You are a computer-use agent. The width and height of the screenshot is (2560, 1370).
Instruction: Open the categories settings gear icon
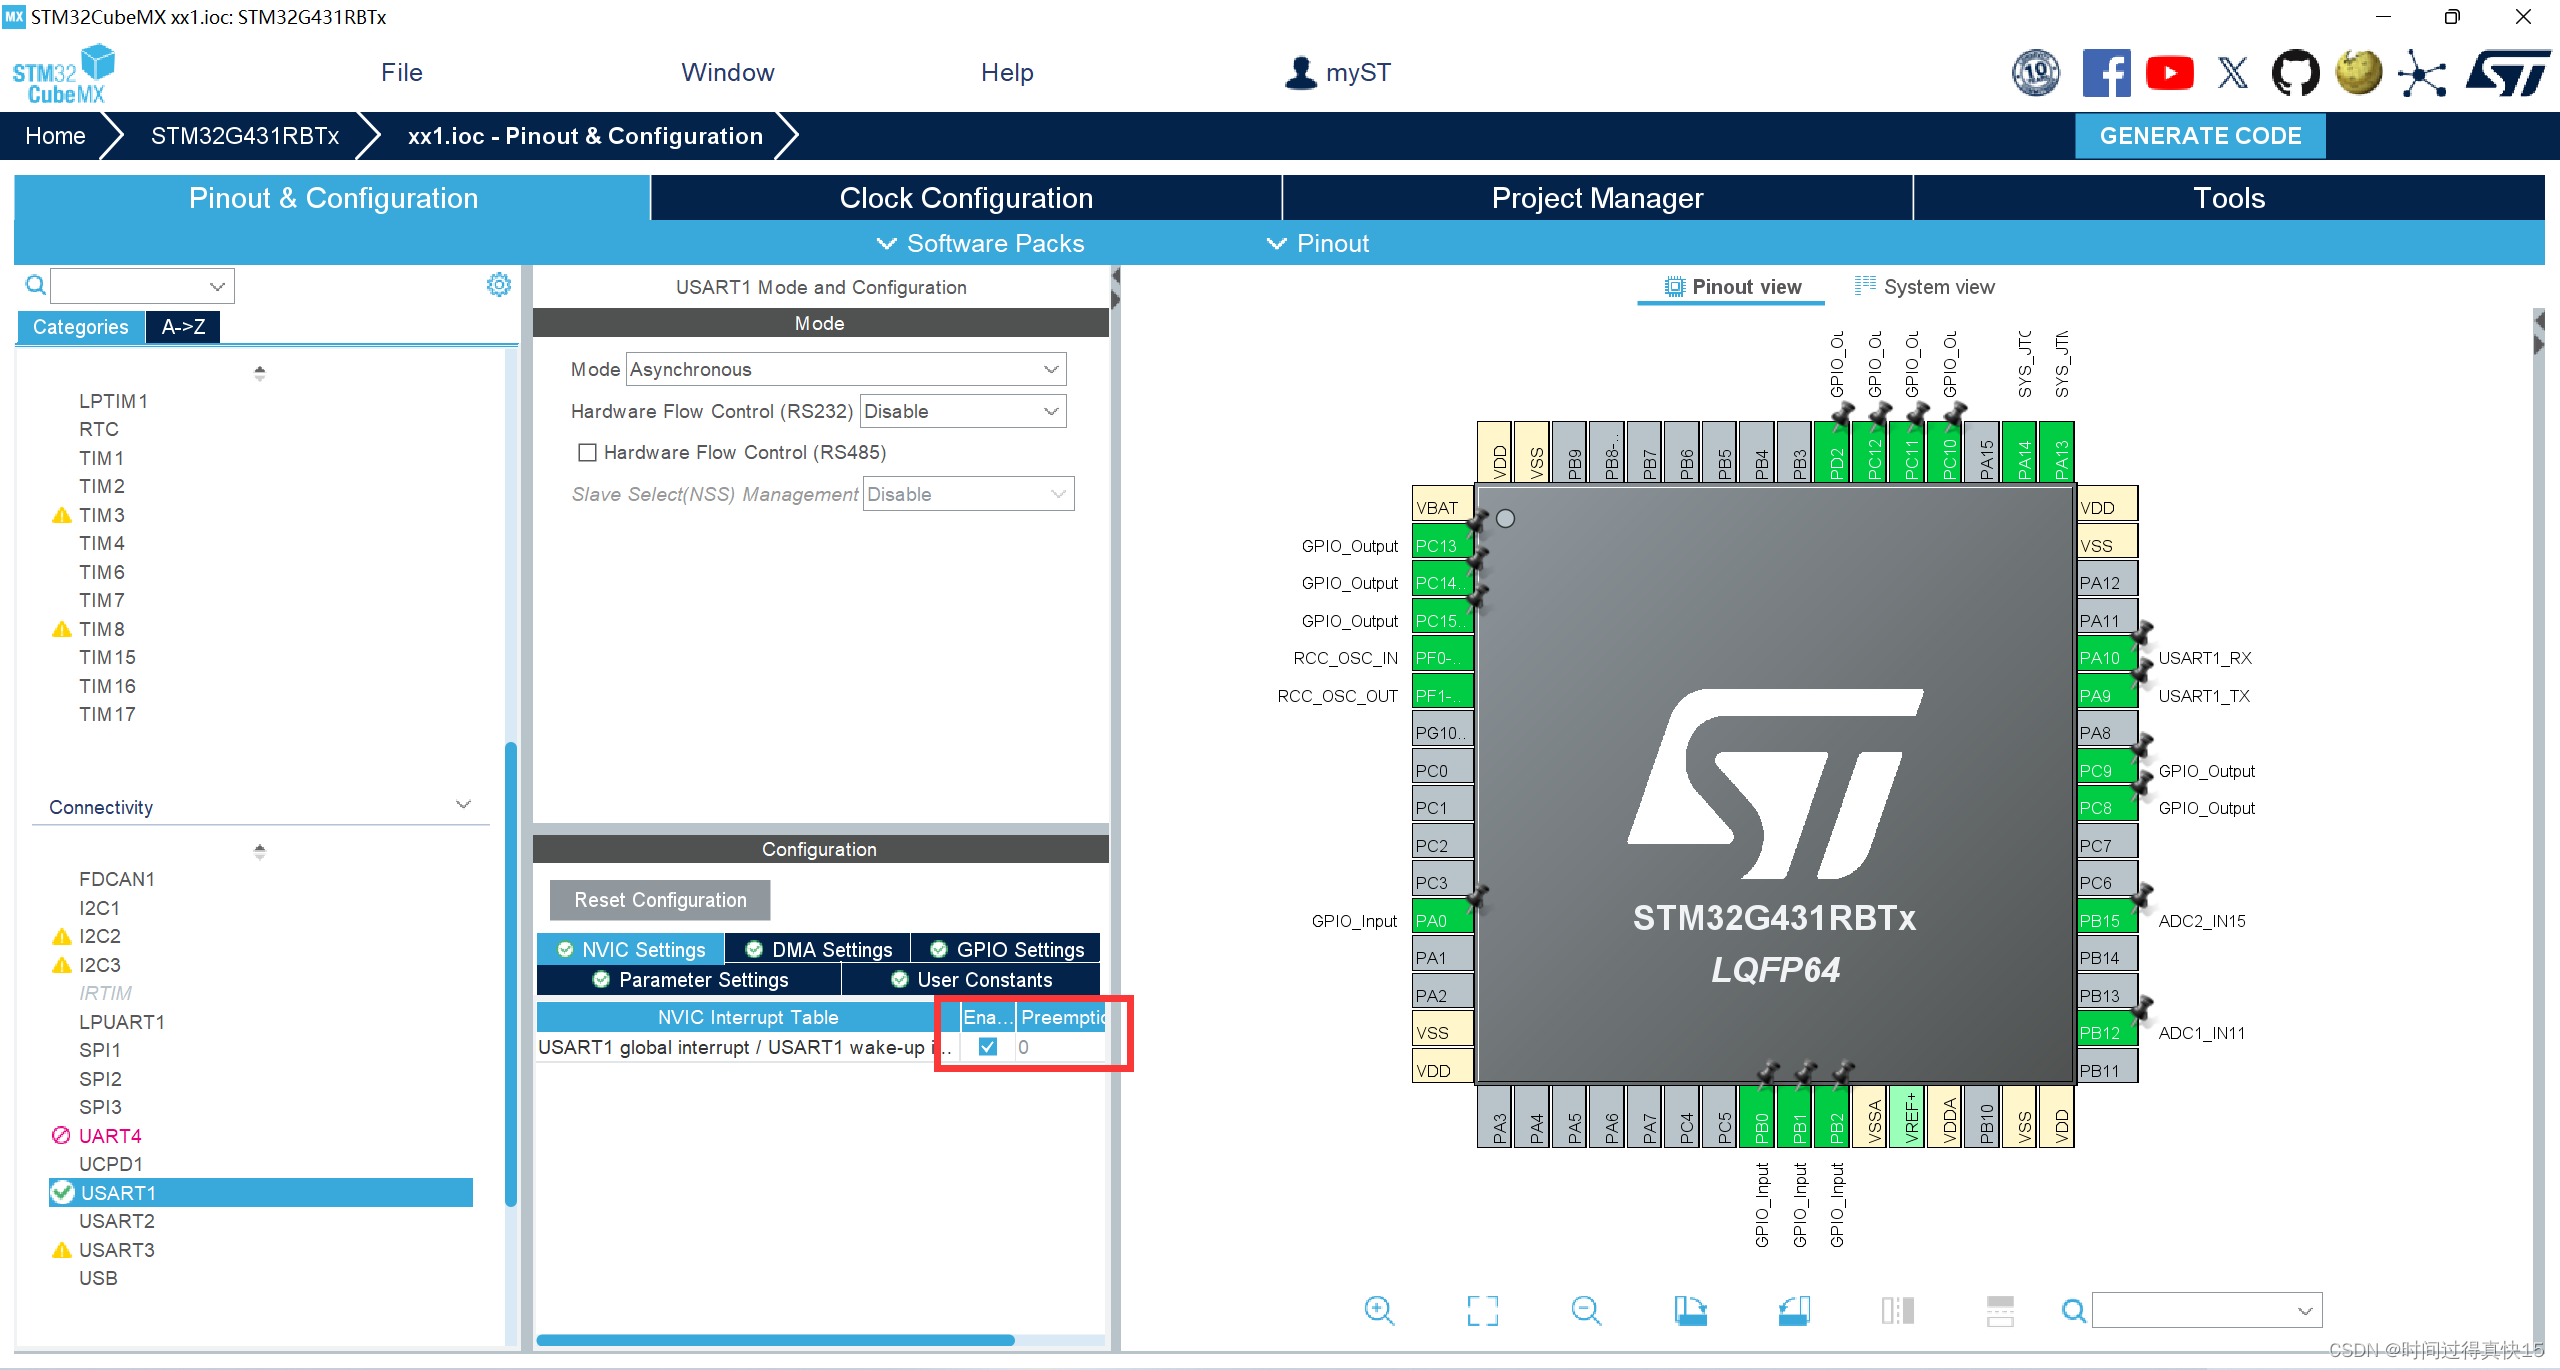coord(498,285)
